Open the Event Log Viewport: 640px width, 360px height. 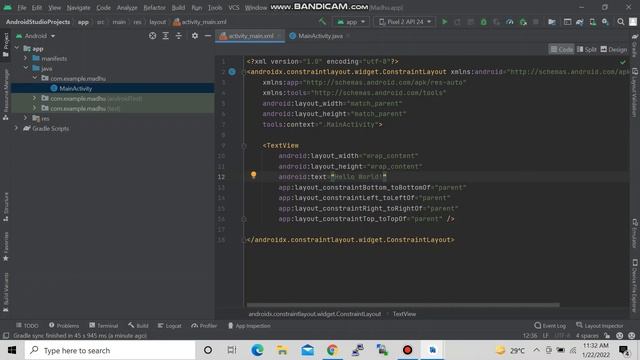click(x=550, y=326)
